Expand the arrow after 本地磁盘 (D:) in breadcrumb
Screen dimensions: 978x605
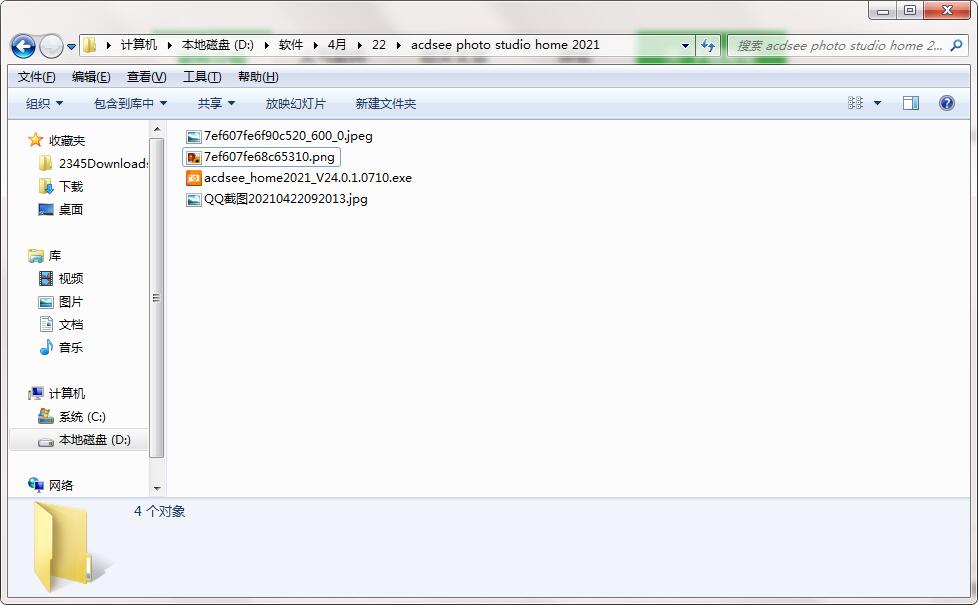click(266, 45)
